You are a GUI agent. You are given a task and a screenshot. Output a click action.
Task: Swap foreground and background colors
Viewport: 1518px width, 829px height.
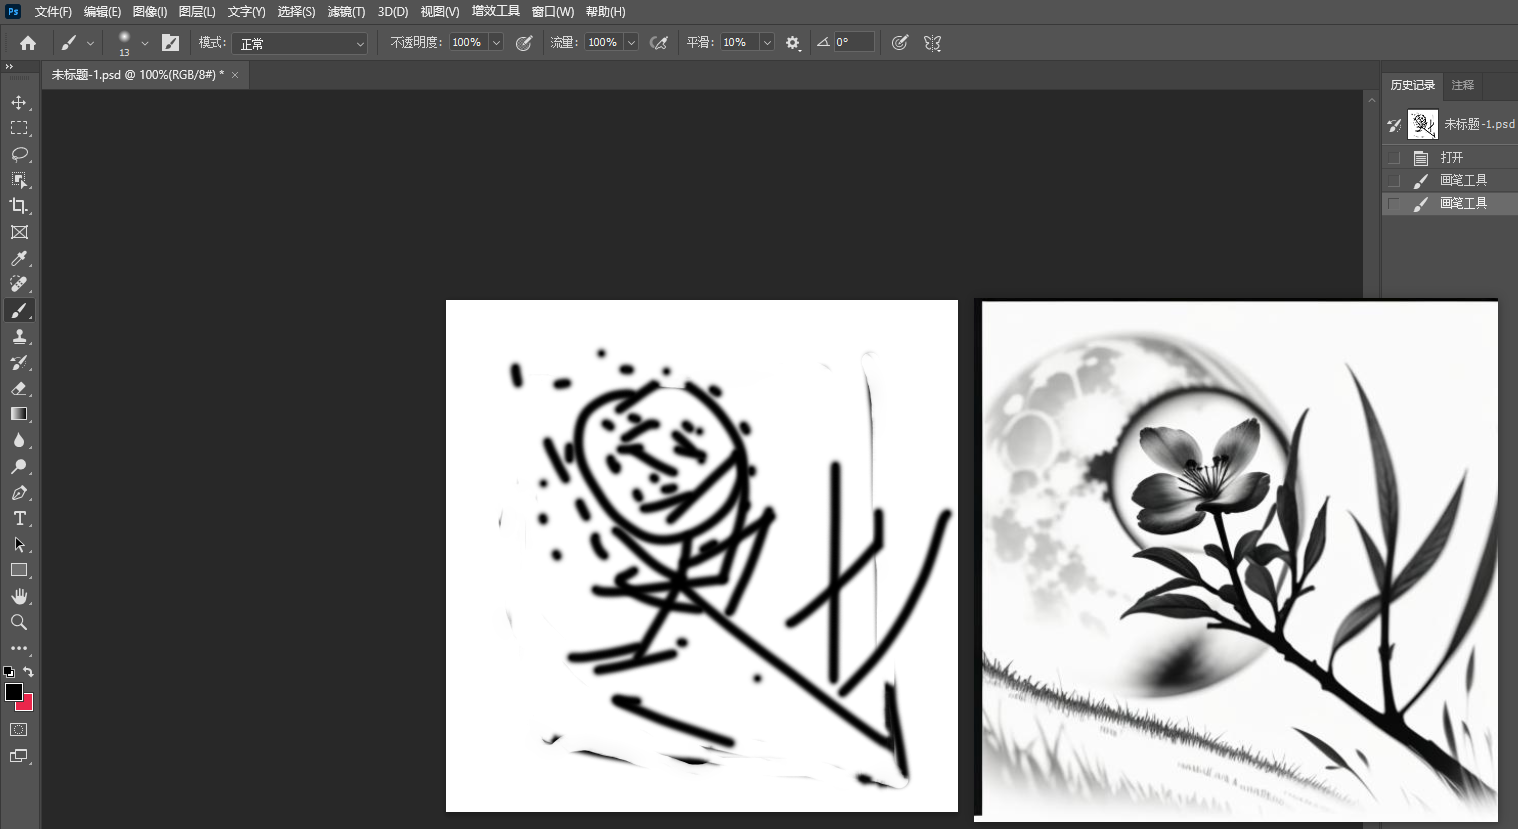pyautogui.click(x=28, y=672)
